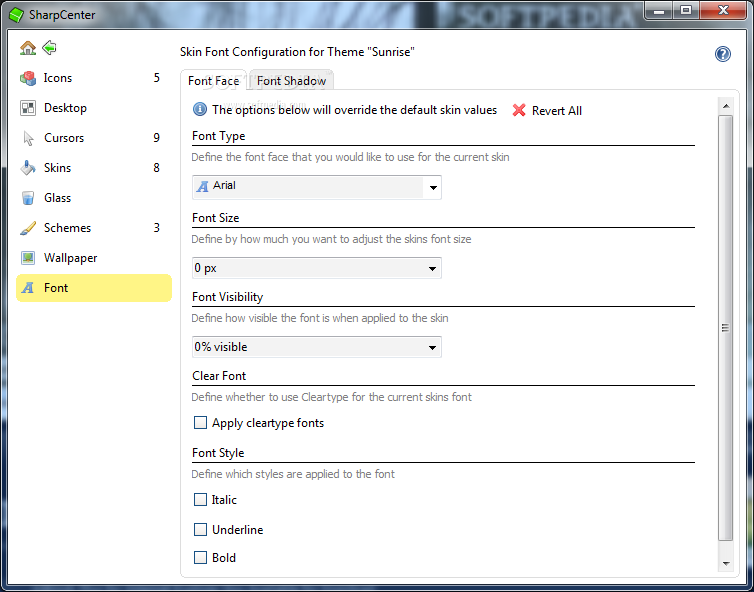Click the Cursors count 9

click(x=157, y=138)
